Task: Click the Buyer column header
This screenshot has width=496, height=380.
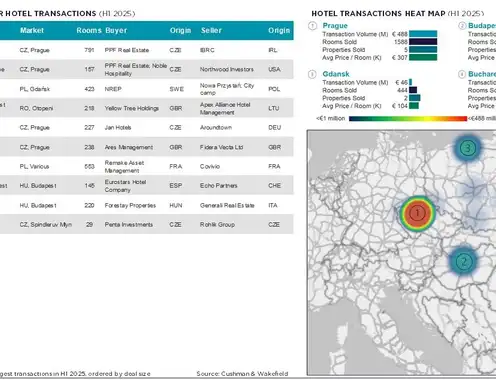Action: [x=116, y=30]
